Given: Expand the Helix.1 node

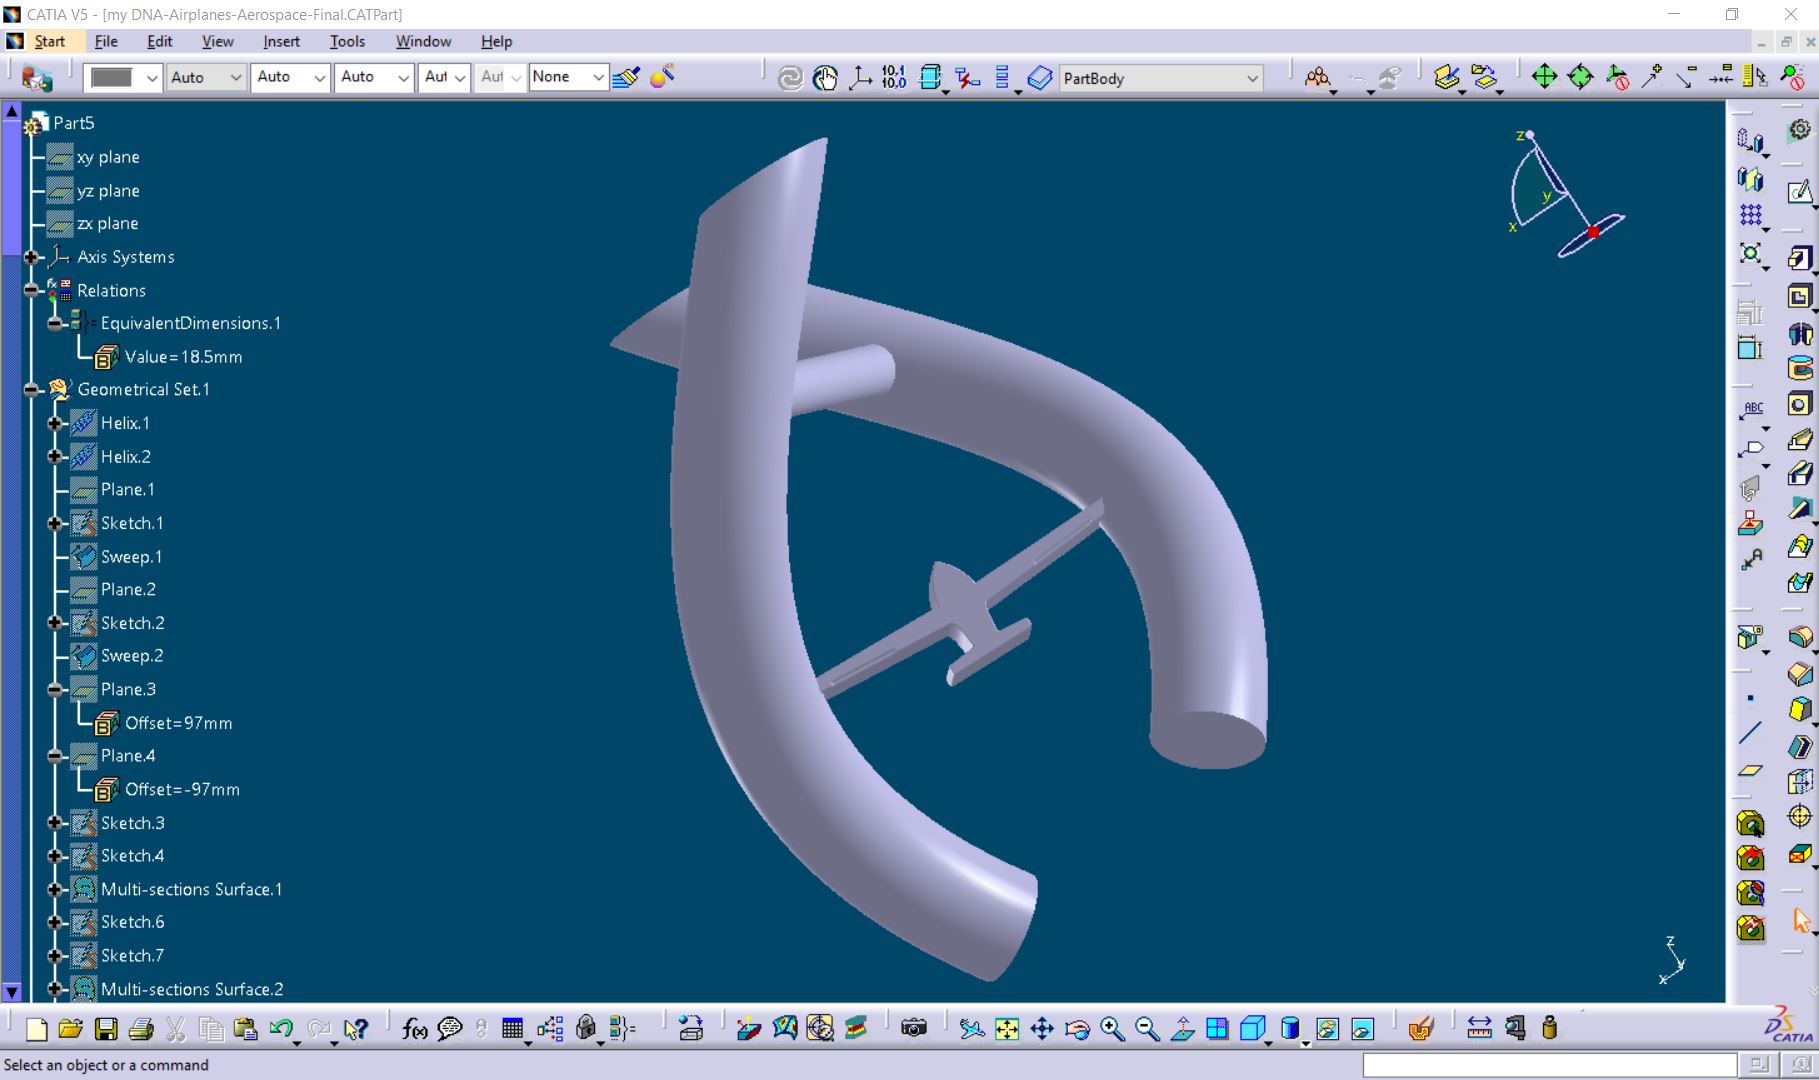Looking at the screenshot, I should point(56,423).
